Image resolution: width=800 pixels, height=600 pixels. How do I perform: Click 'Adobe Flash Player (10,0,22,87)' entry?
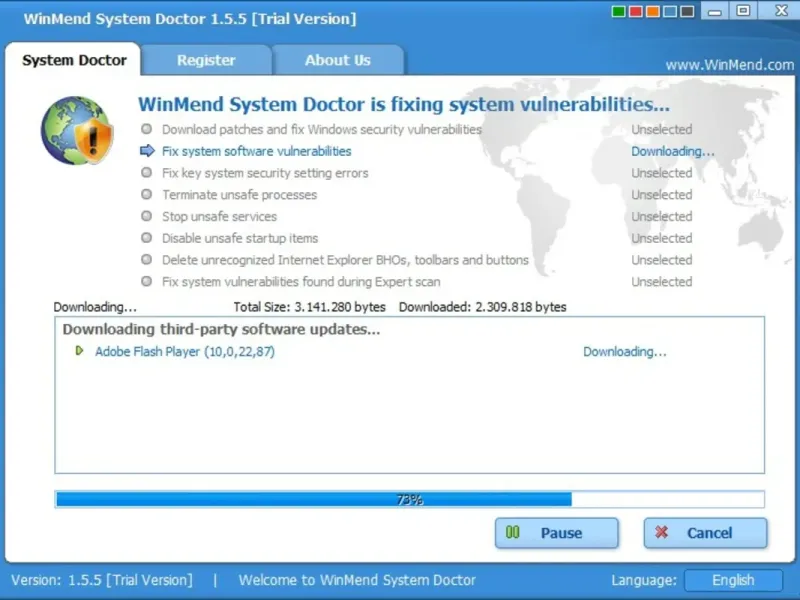(x=185, y=352)
